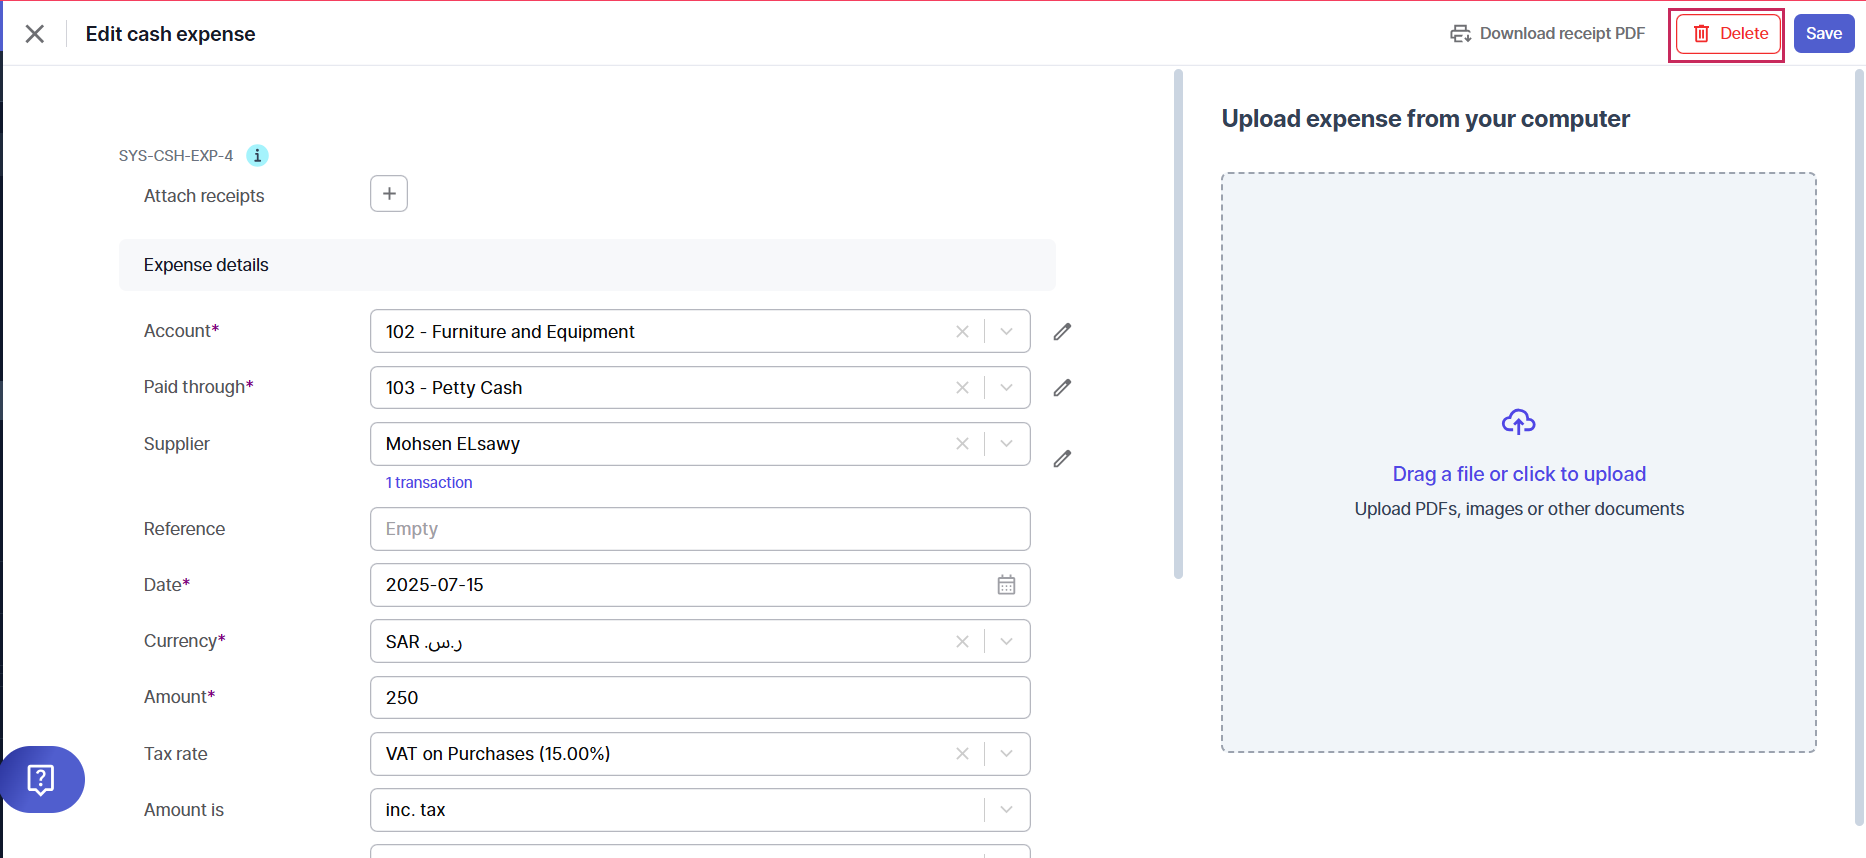
Task: Download receipt PDF
Action: 1547,34
